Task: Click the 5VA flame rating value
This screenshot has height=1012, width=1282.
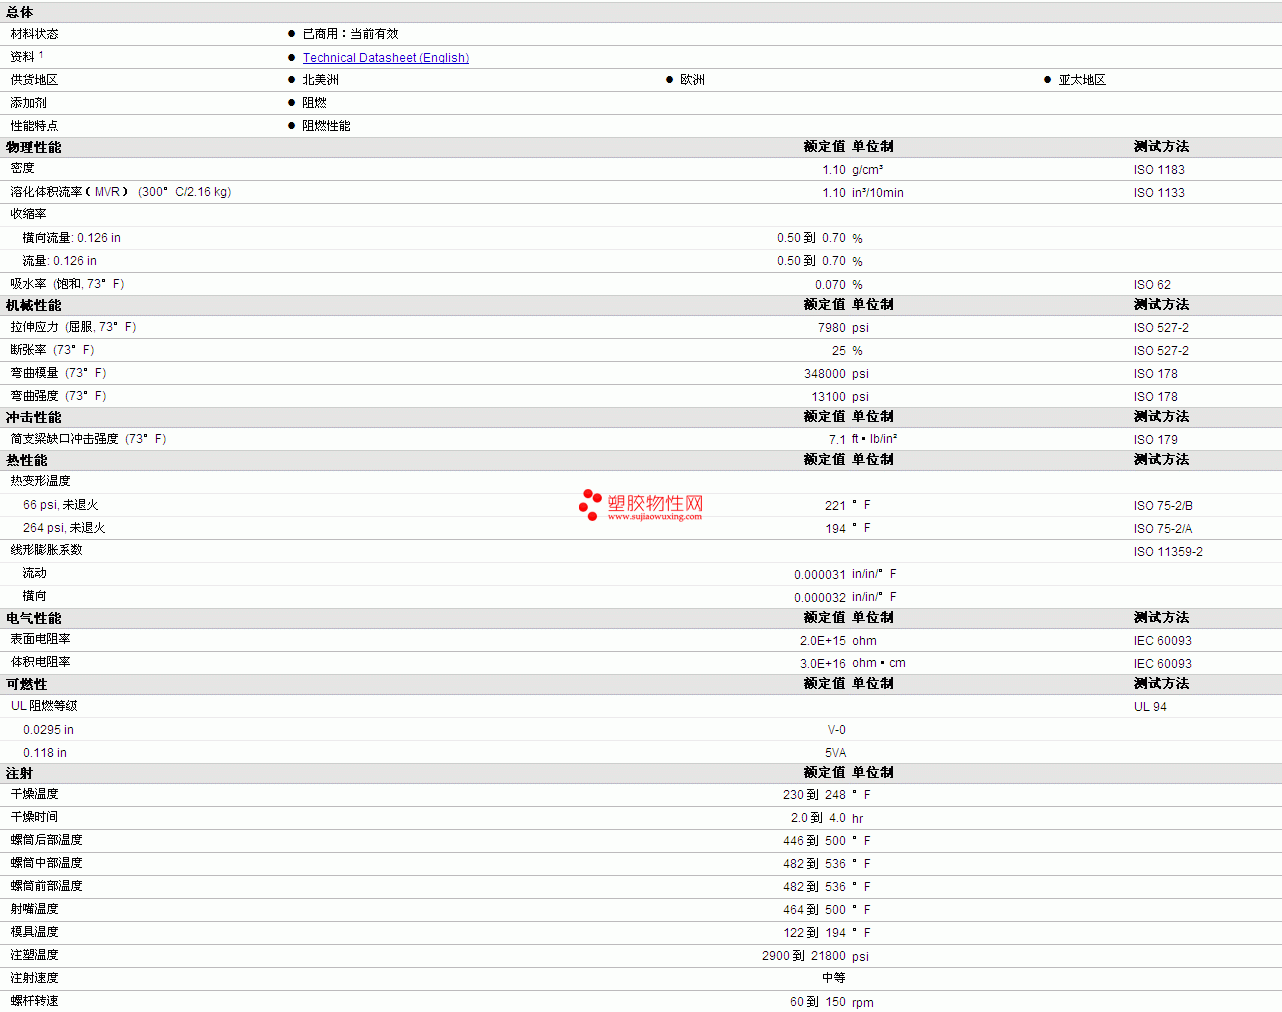Action: [x=835, y=753]
